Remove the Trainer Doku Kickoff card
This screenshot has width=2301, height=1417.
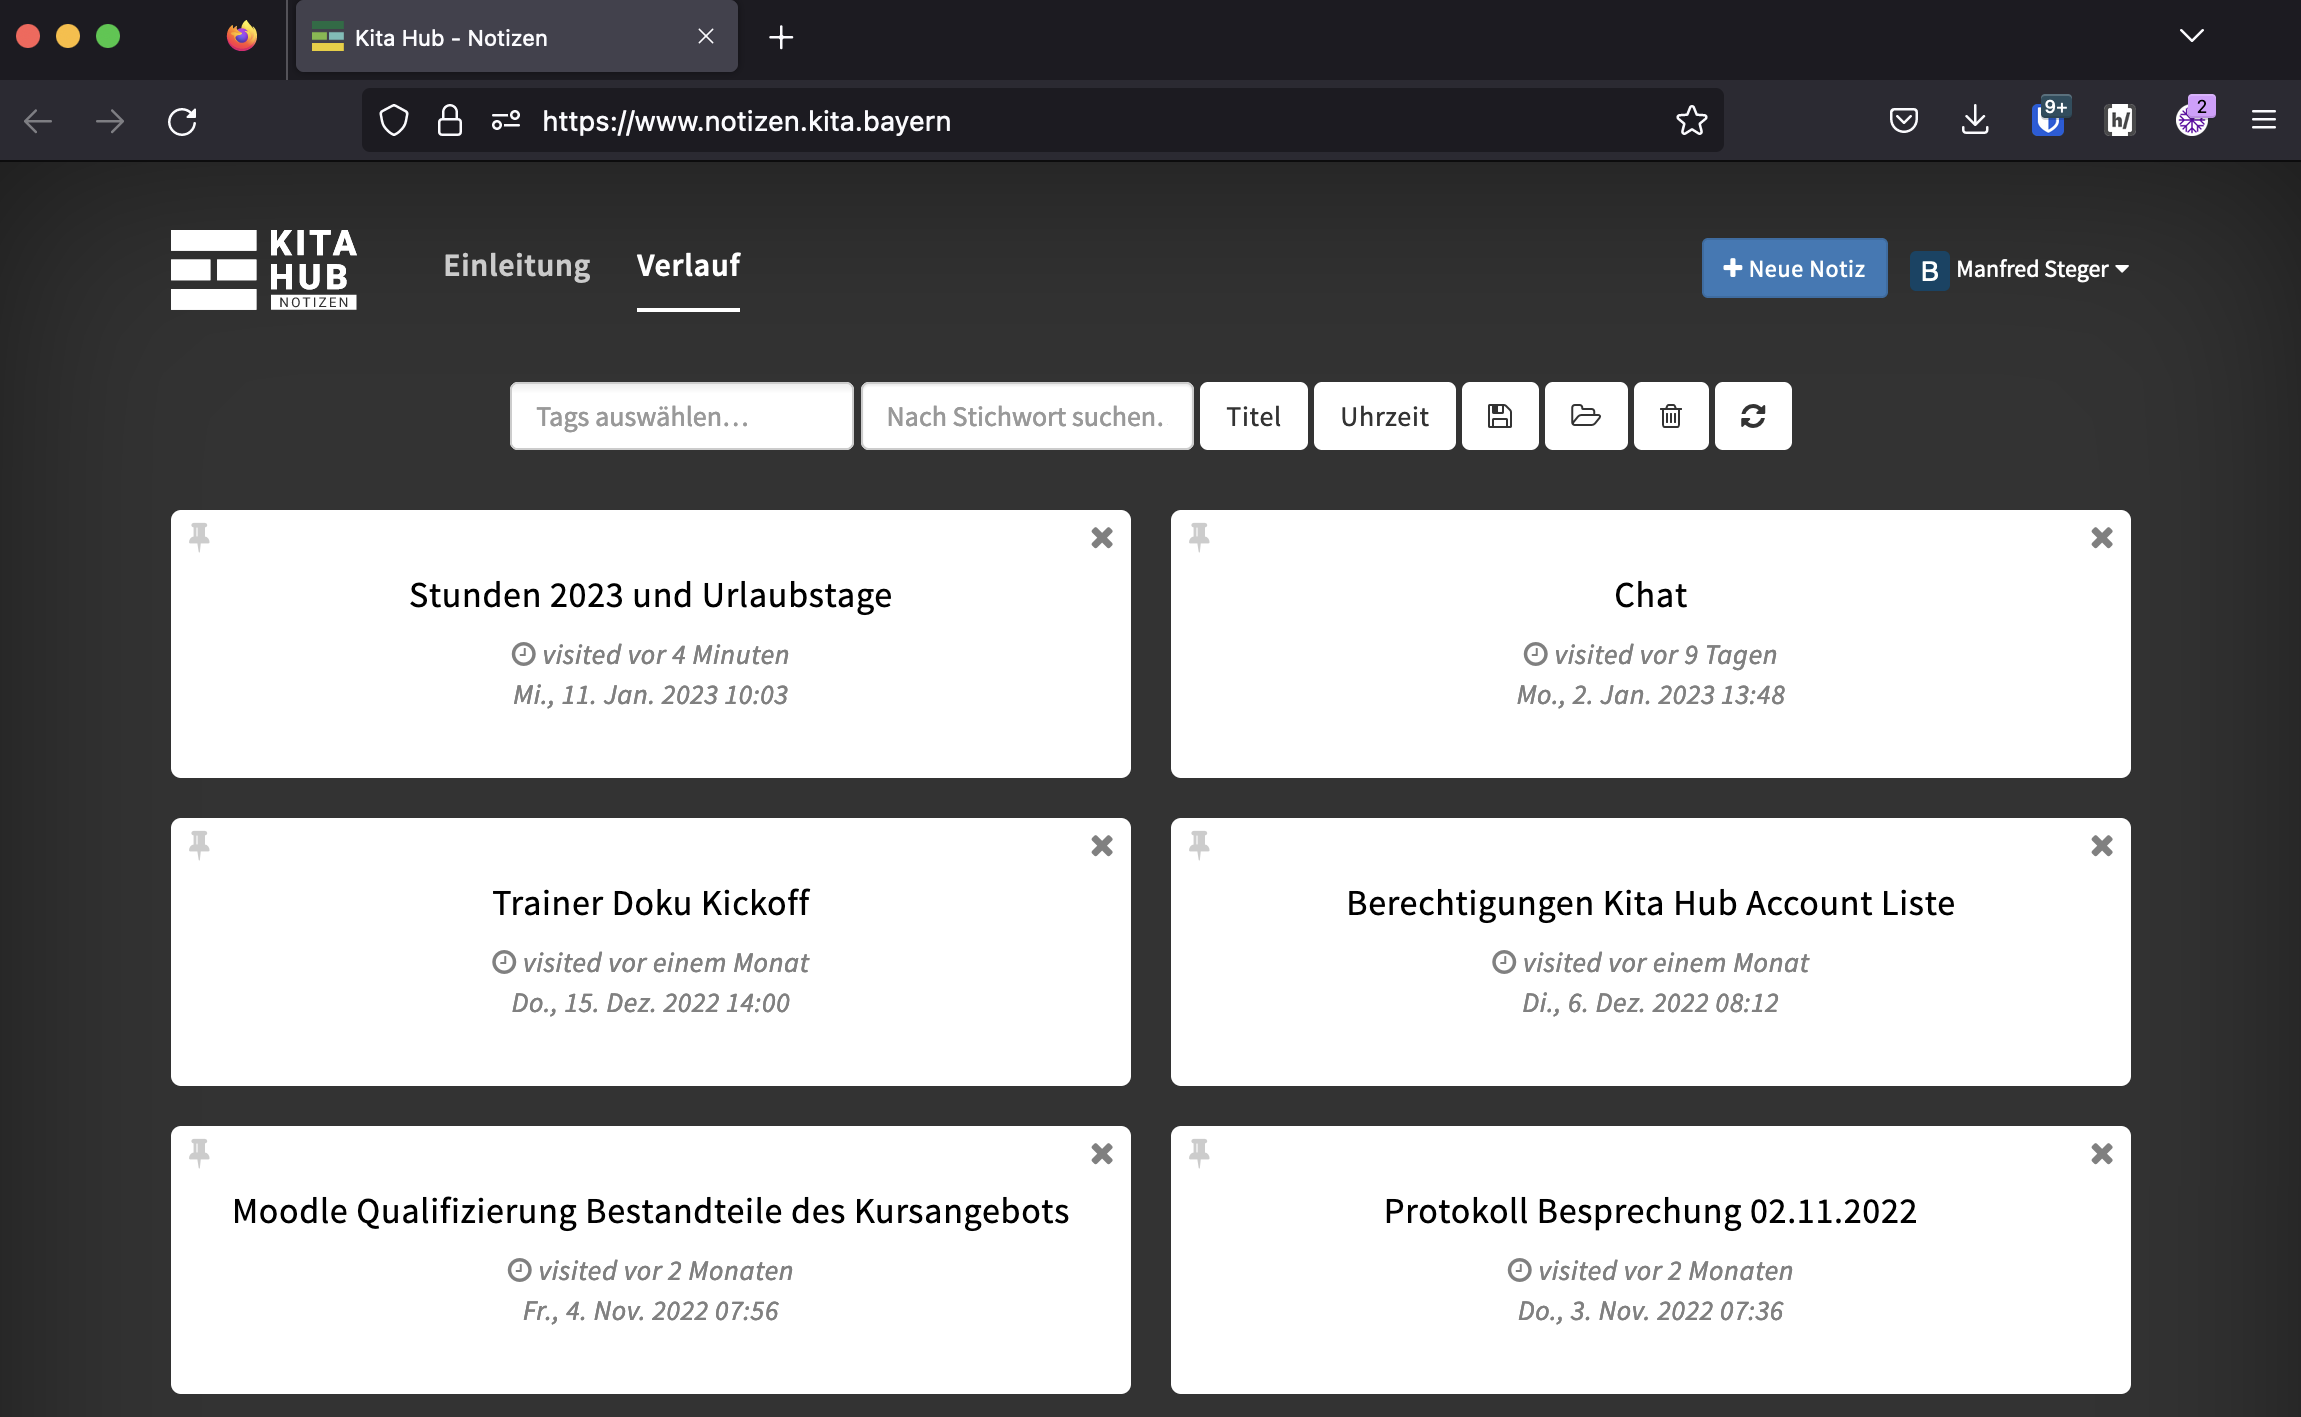[x=1101, y=846]
